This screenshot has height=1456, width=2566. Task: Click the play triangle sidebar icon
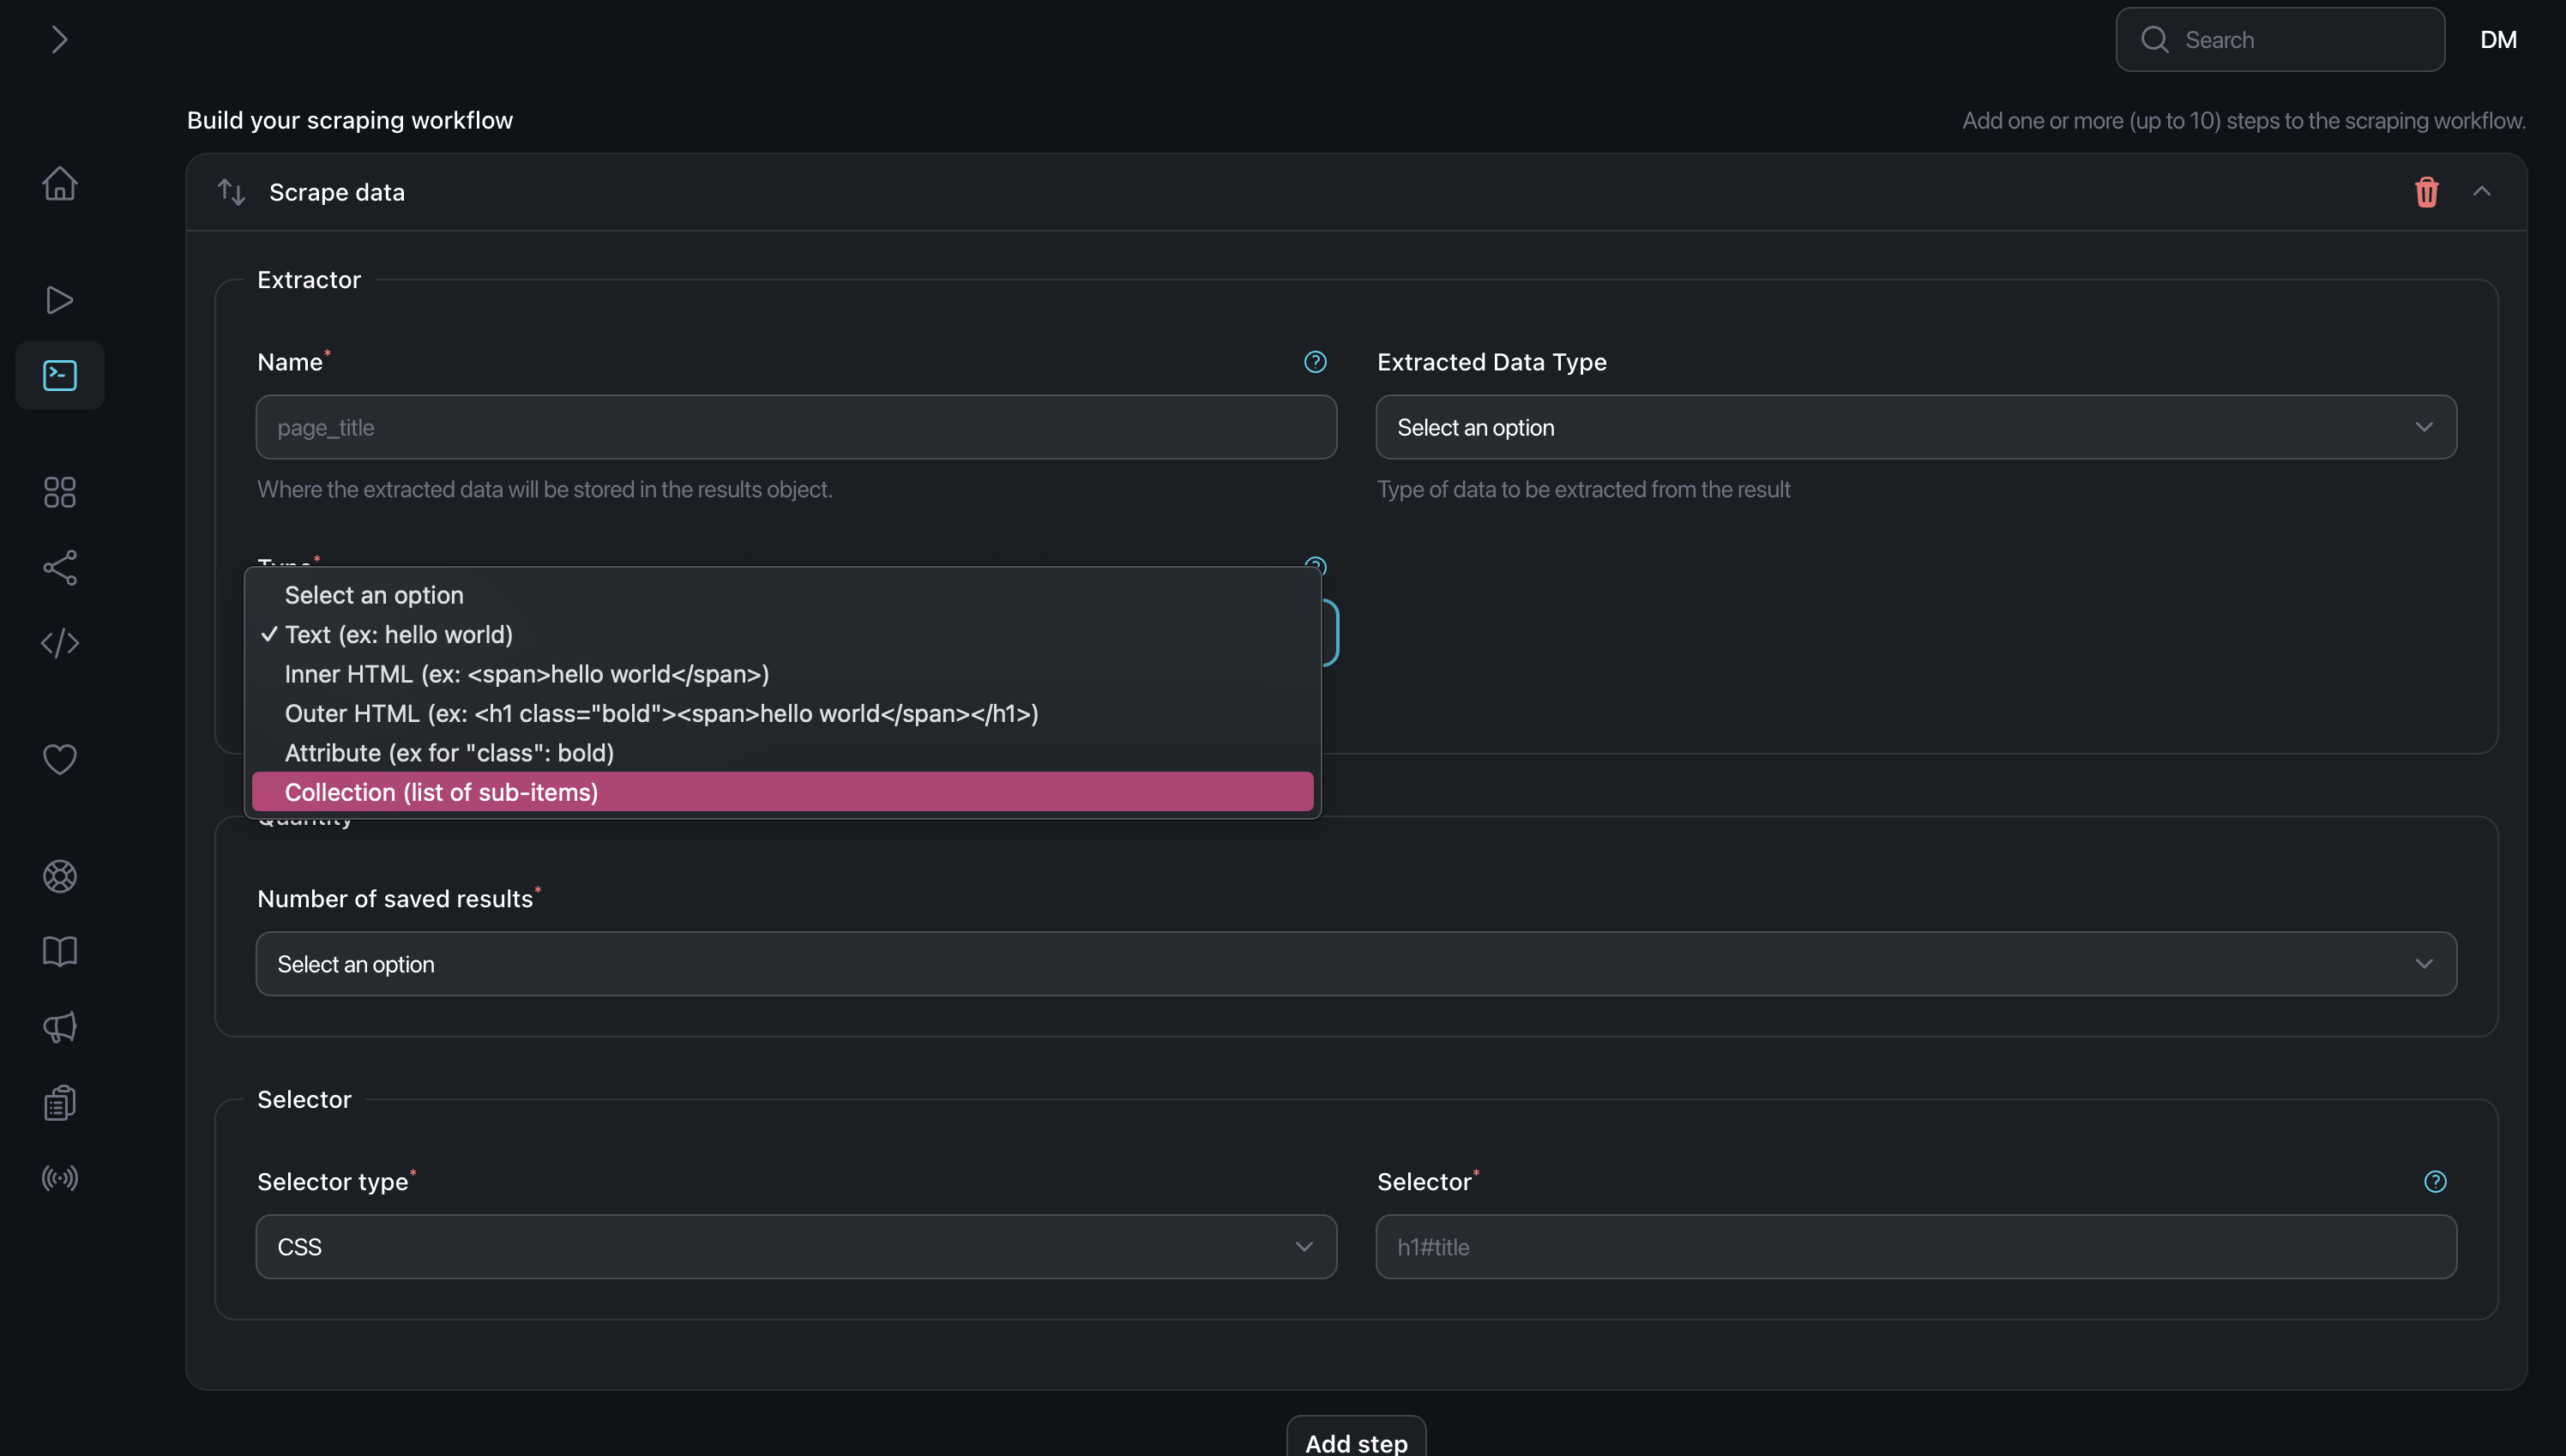59,300
